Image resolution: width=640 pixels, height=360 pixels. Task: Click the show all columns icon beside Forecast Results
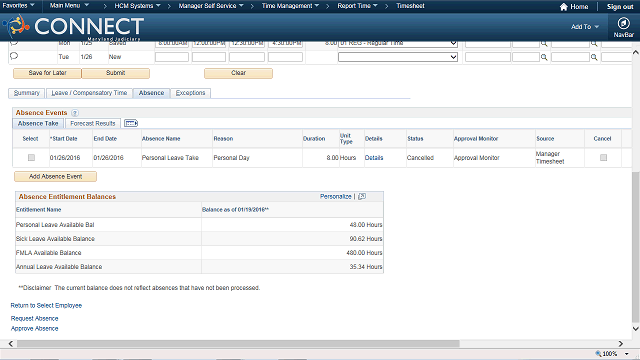[x=131, y=123]
